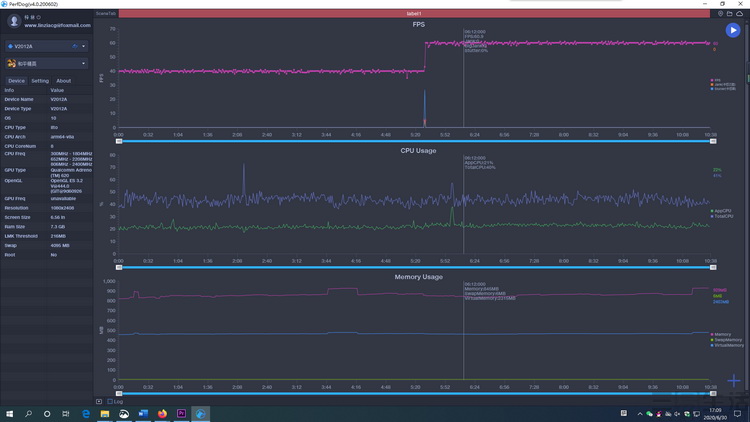Click left handle of CPU range slider
The image size is (750, 422).
[x=119, y=267]
